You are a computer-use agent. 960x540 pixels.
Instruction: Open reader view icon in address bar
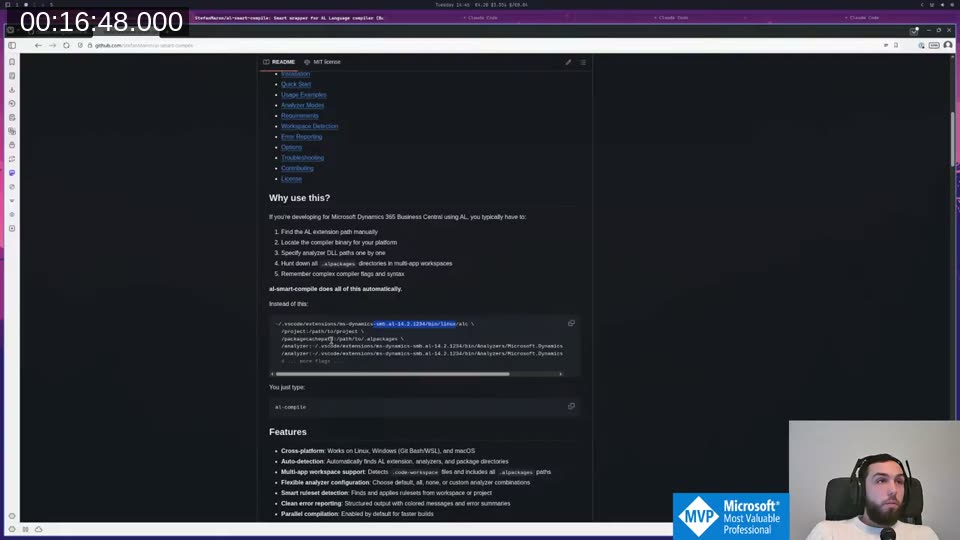(x=886, y=45)
